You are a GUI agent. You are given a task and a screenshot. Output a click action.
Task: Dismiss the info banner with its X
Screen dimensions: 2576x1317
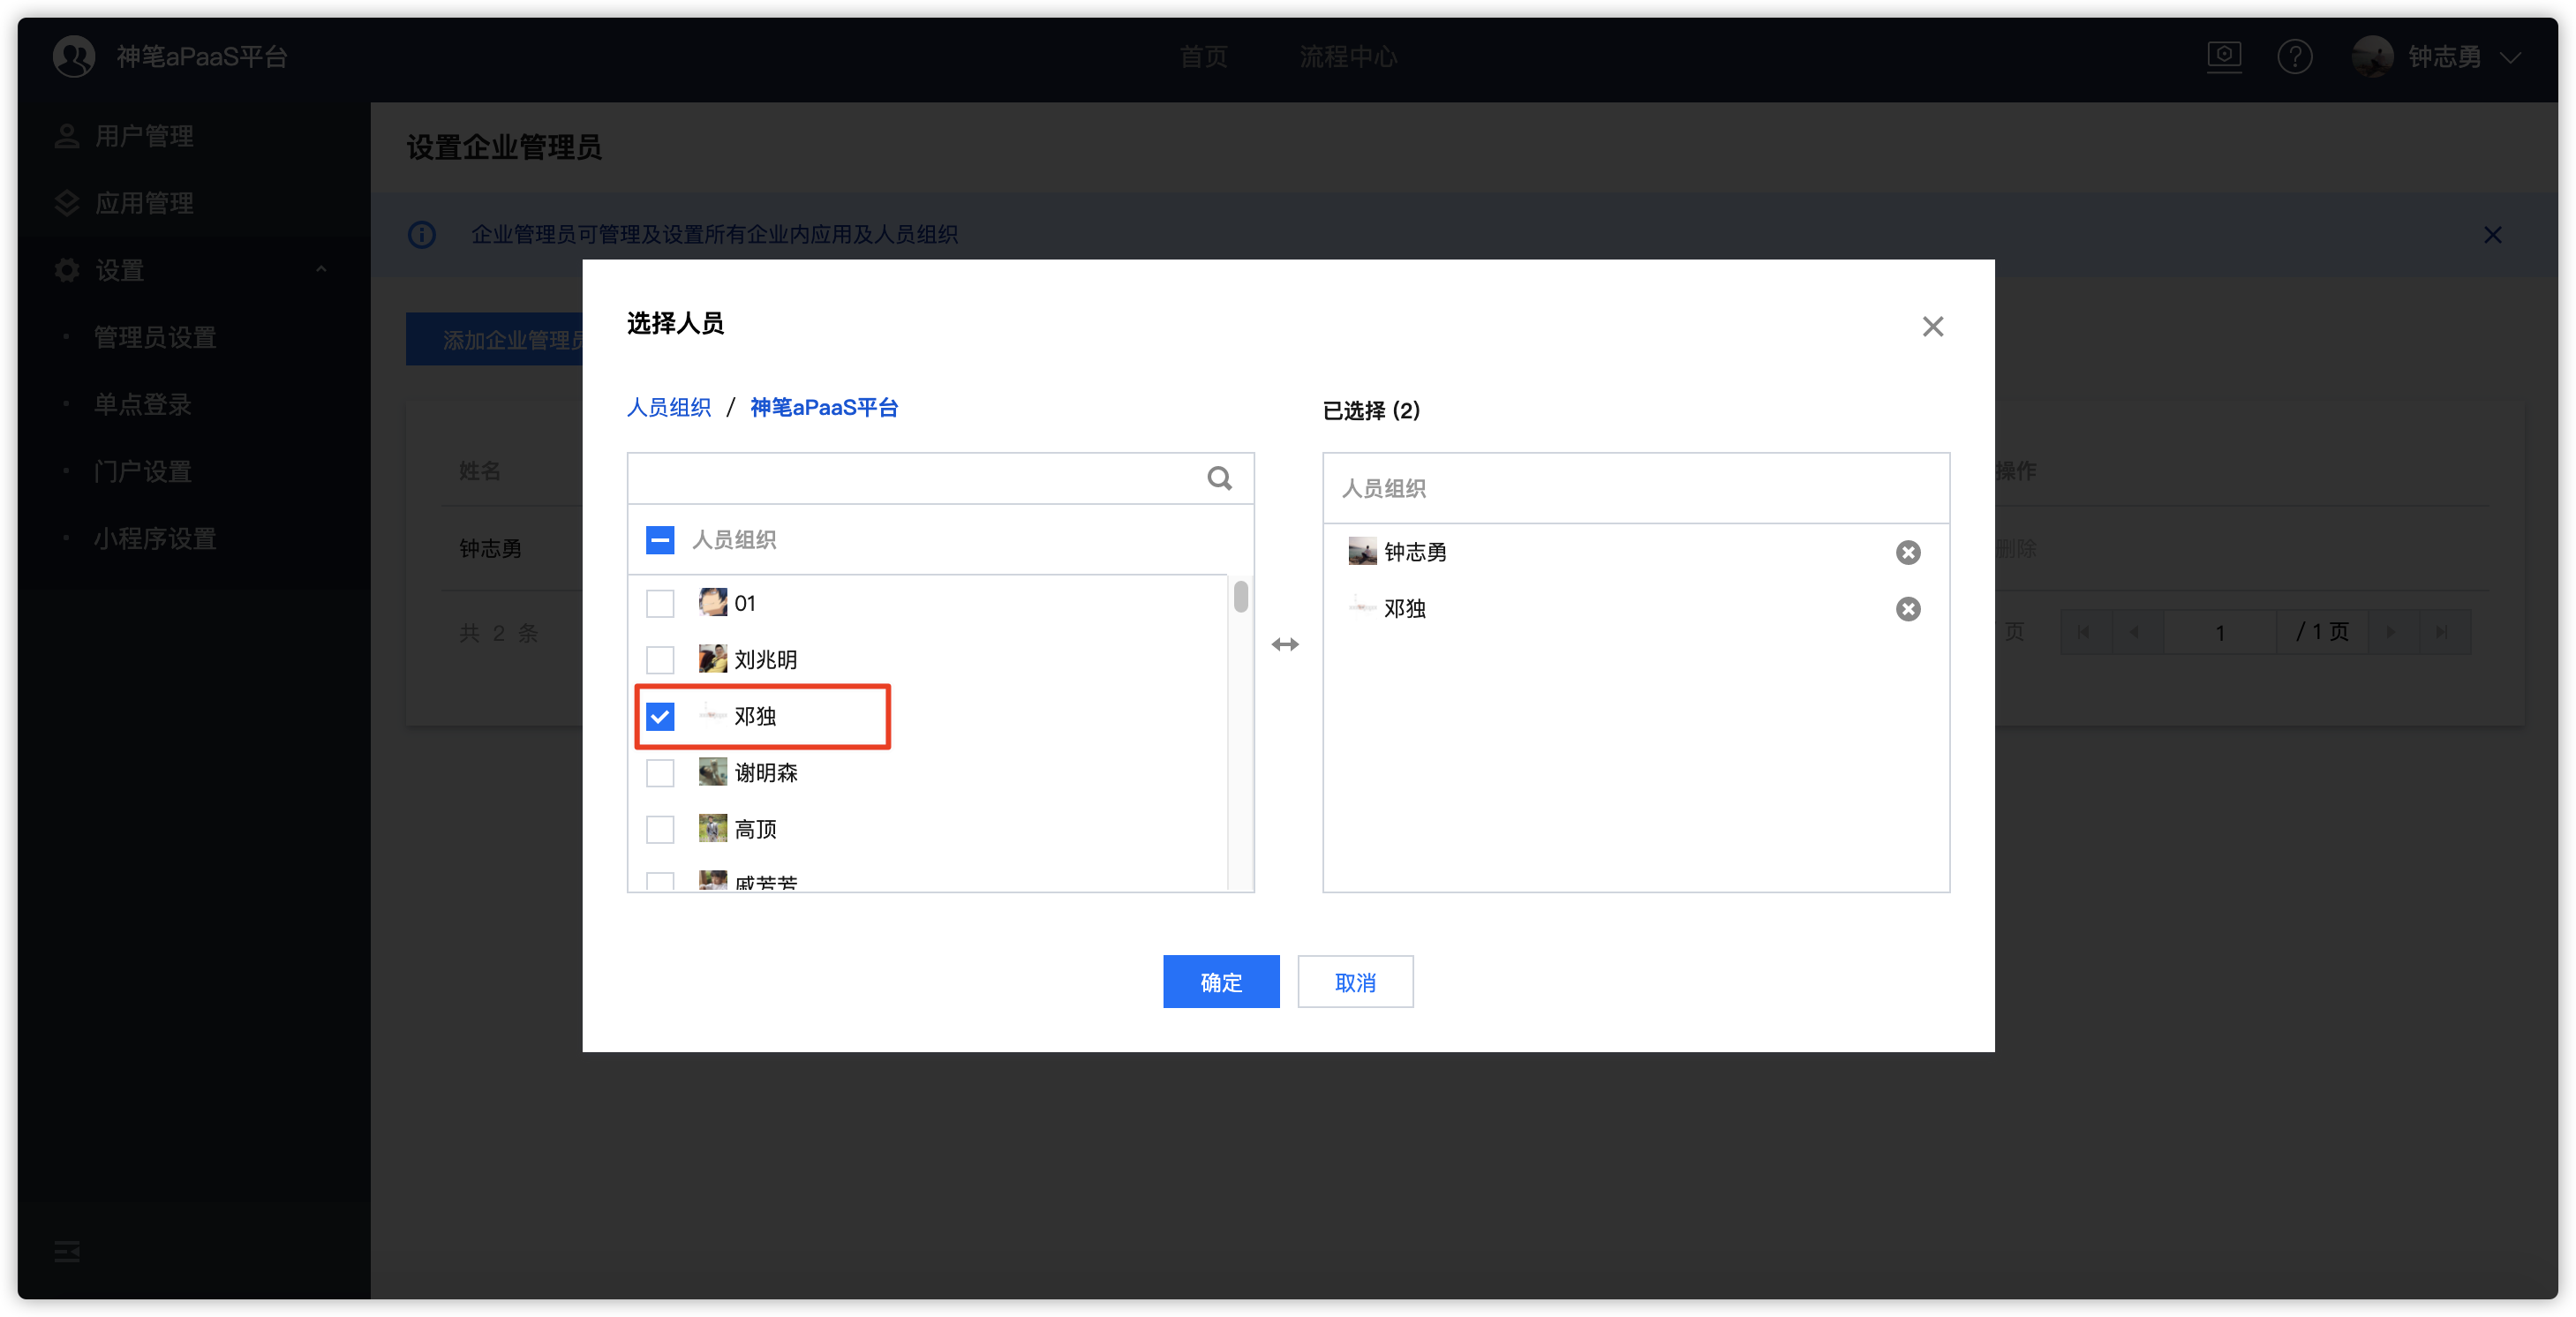[2492, 234]
